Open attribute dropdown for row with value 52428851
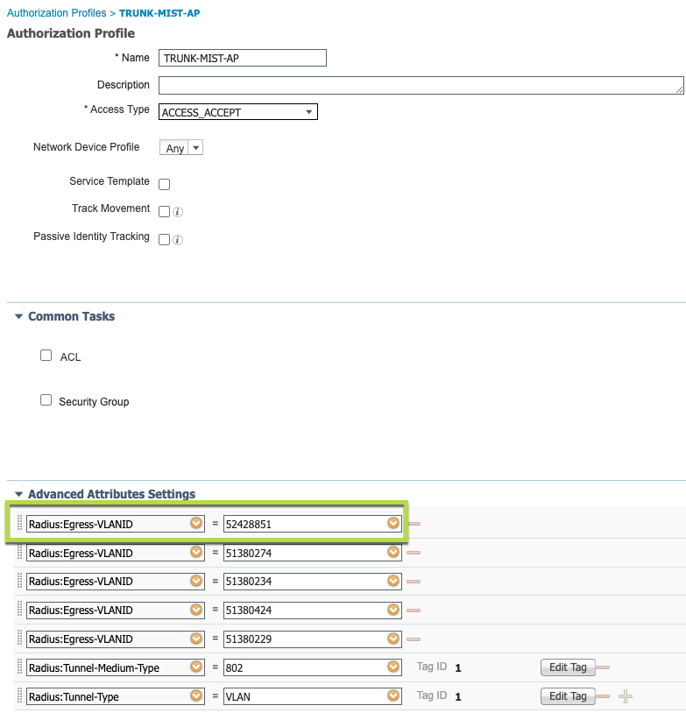686x720 pixels. point(197,523)
